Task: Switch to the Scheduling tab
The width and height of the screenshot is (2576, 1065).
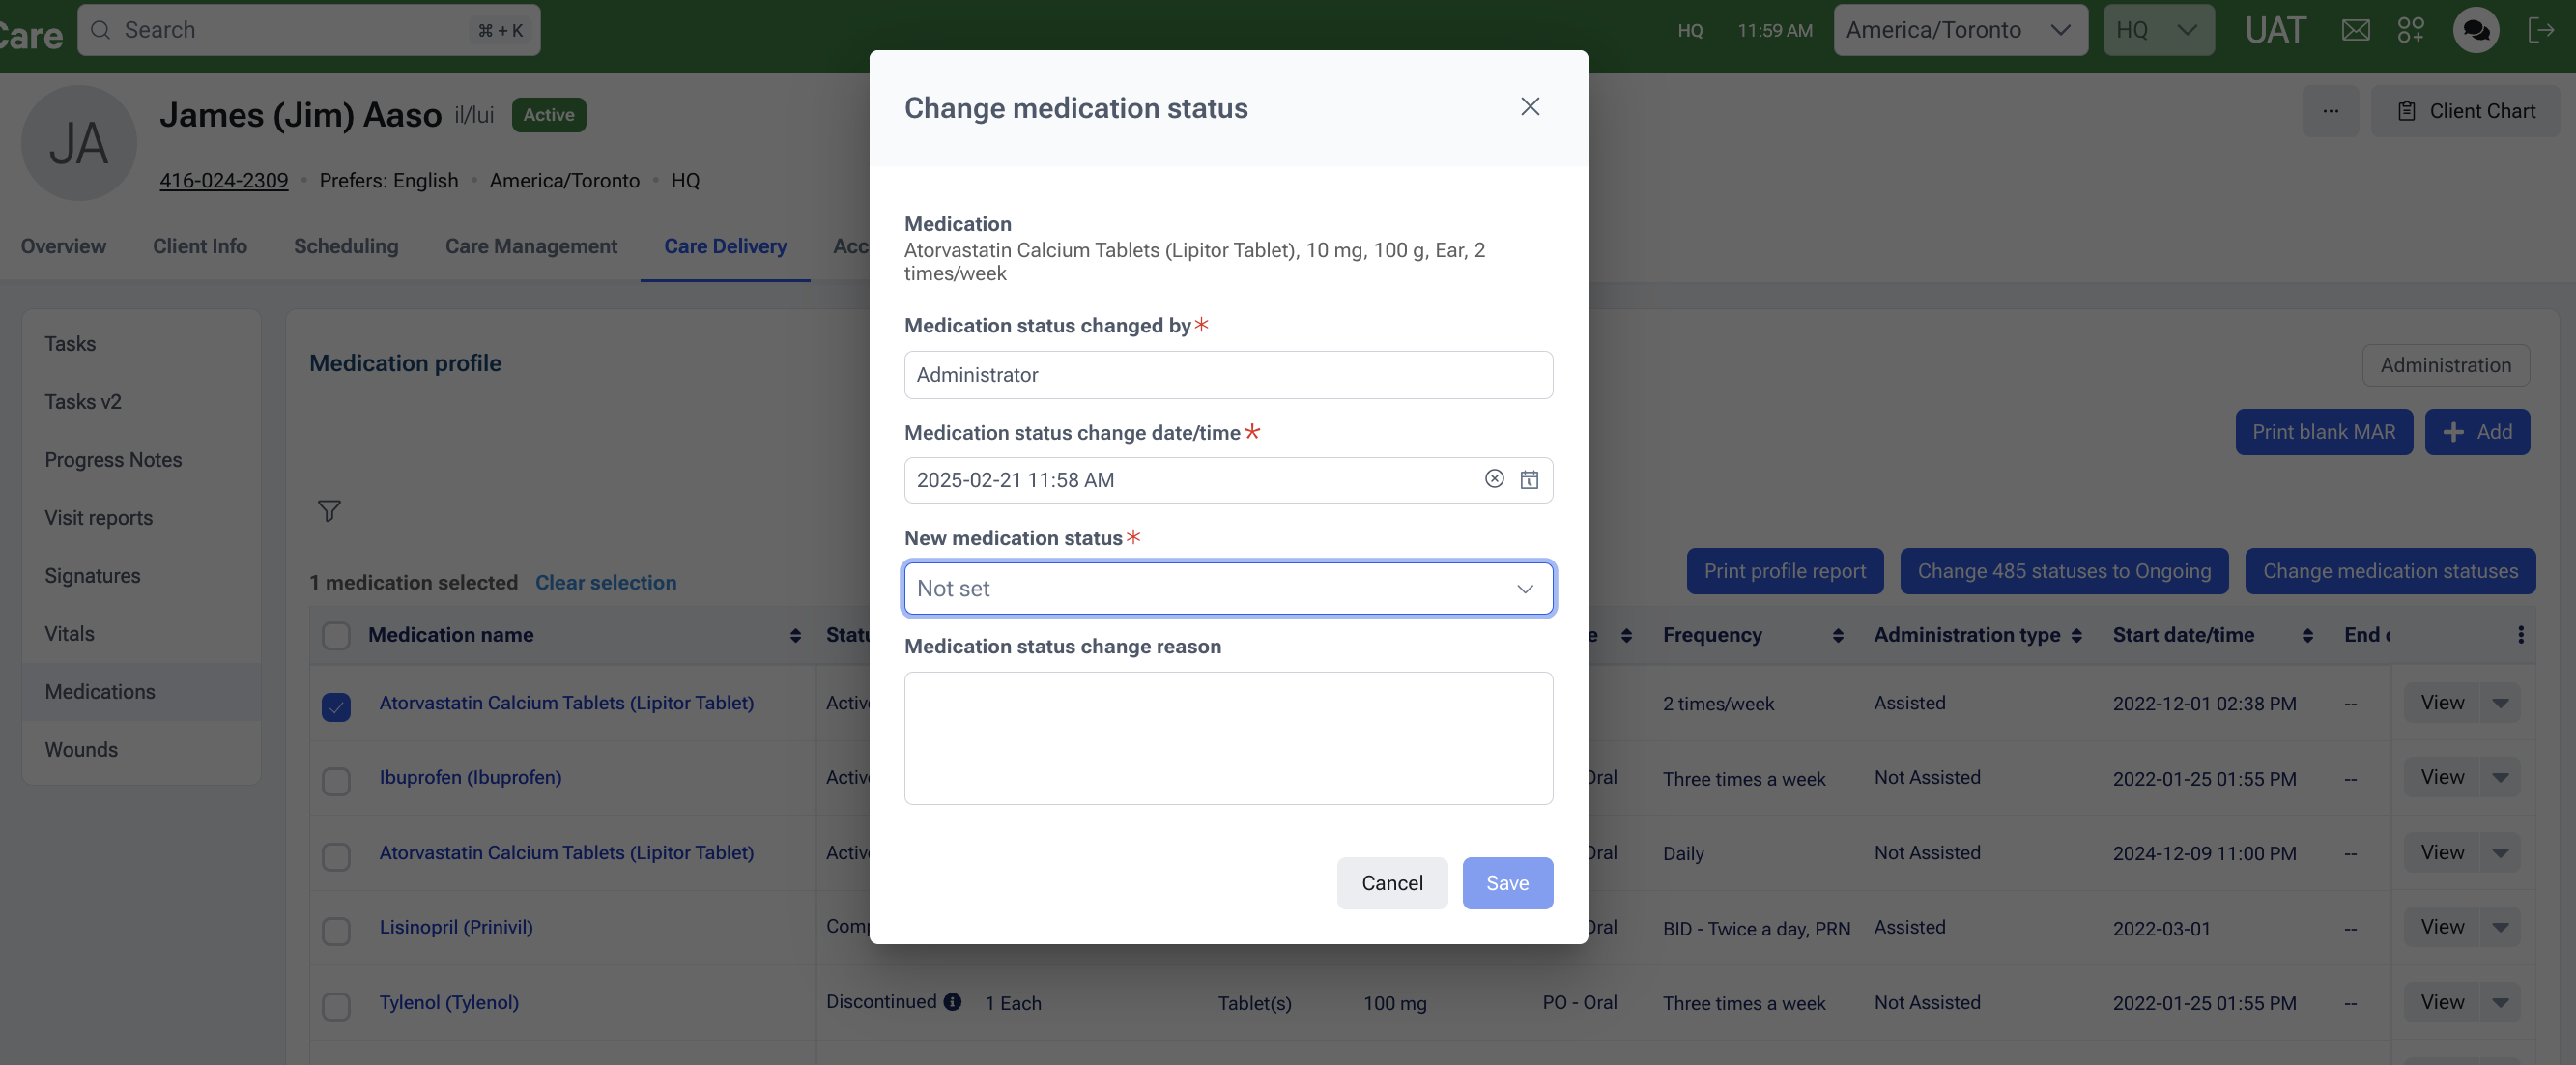Action: [346, 246]
